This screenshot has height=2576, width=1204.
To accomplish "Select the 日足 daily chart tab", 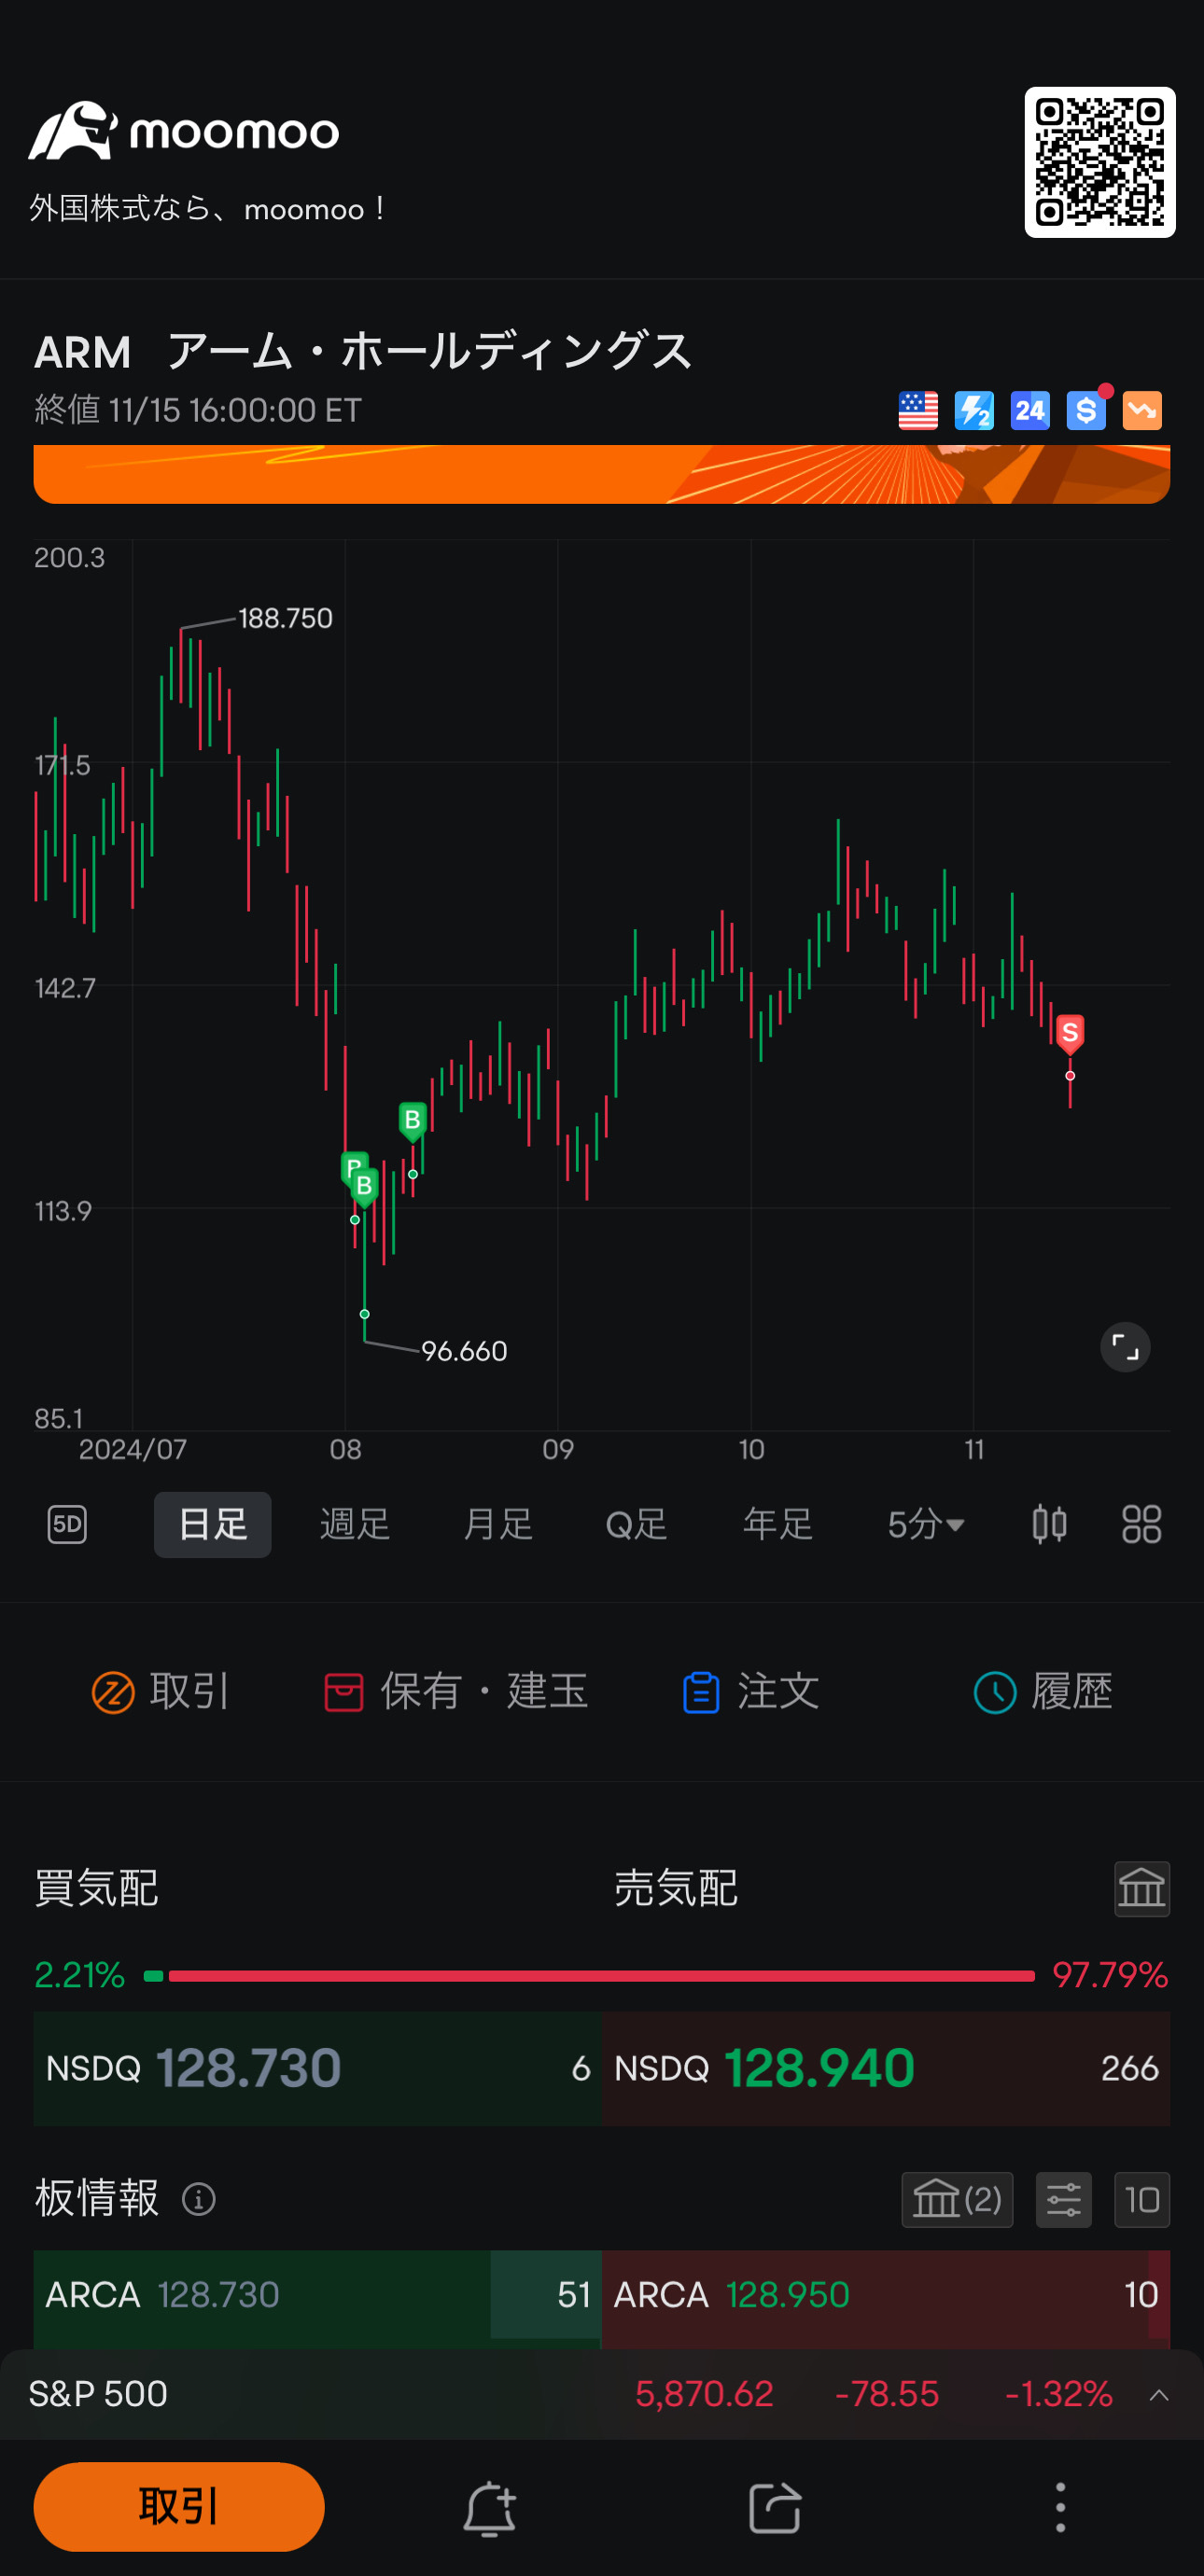I will tap(213, 1524).
